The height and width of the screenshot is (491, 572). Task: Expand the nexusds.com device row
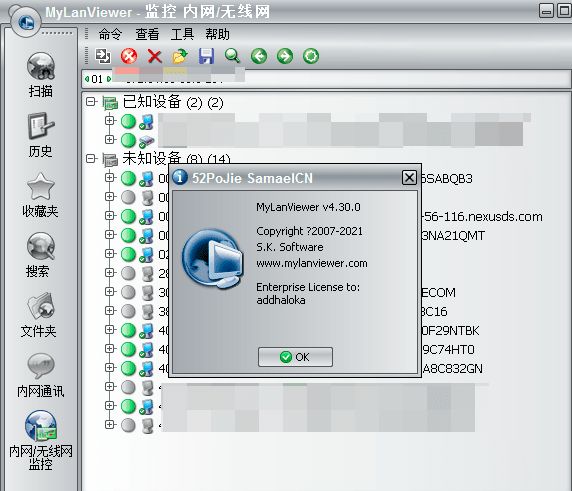pos(109,215)
